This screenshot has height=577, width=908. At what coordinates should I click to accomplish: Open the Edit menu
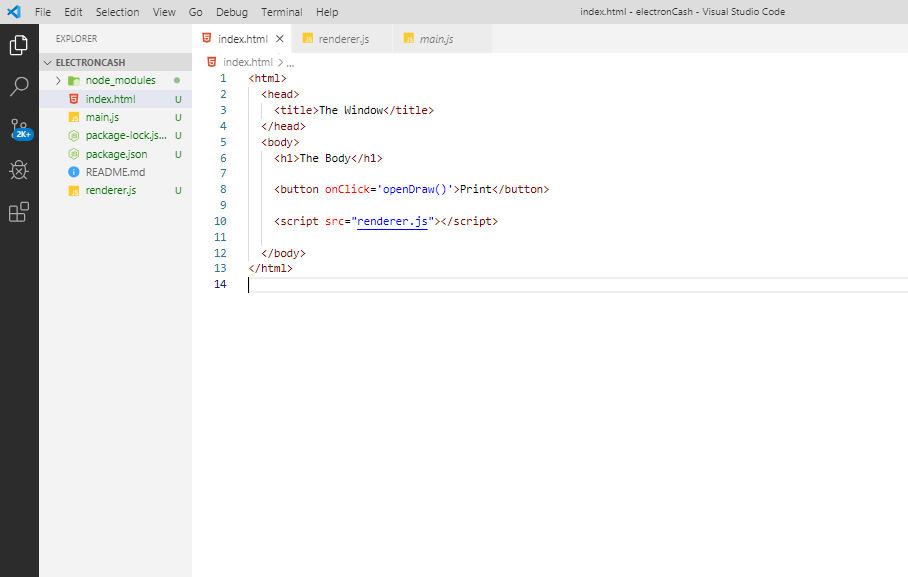coord(73,12)
